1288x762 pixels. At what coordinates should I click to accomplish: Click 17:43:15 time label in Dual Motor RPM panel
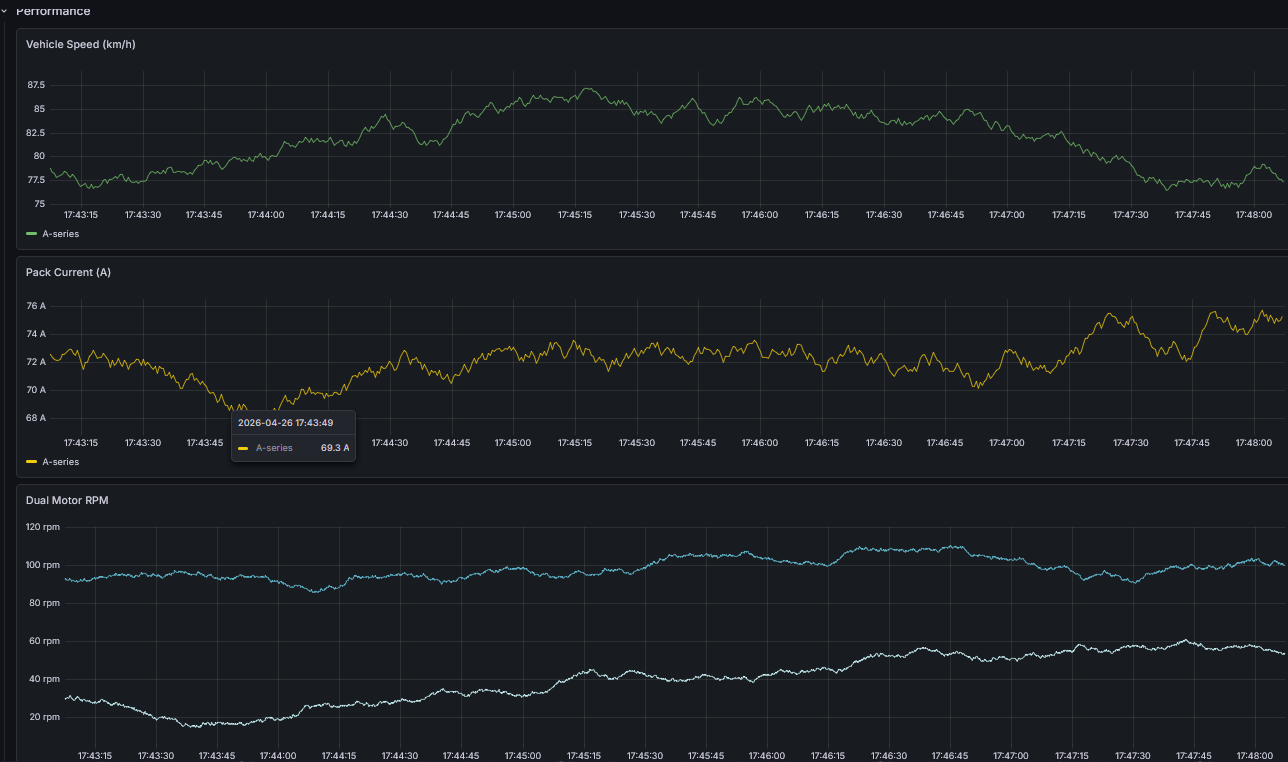[95, 756]
